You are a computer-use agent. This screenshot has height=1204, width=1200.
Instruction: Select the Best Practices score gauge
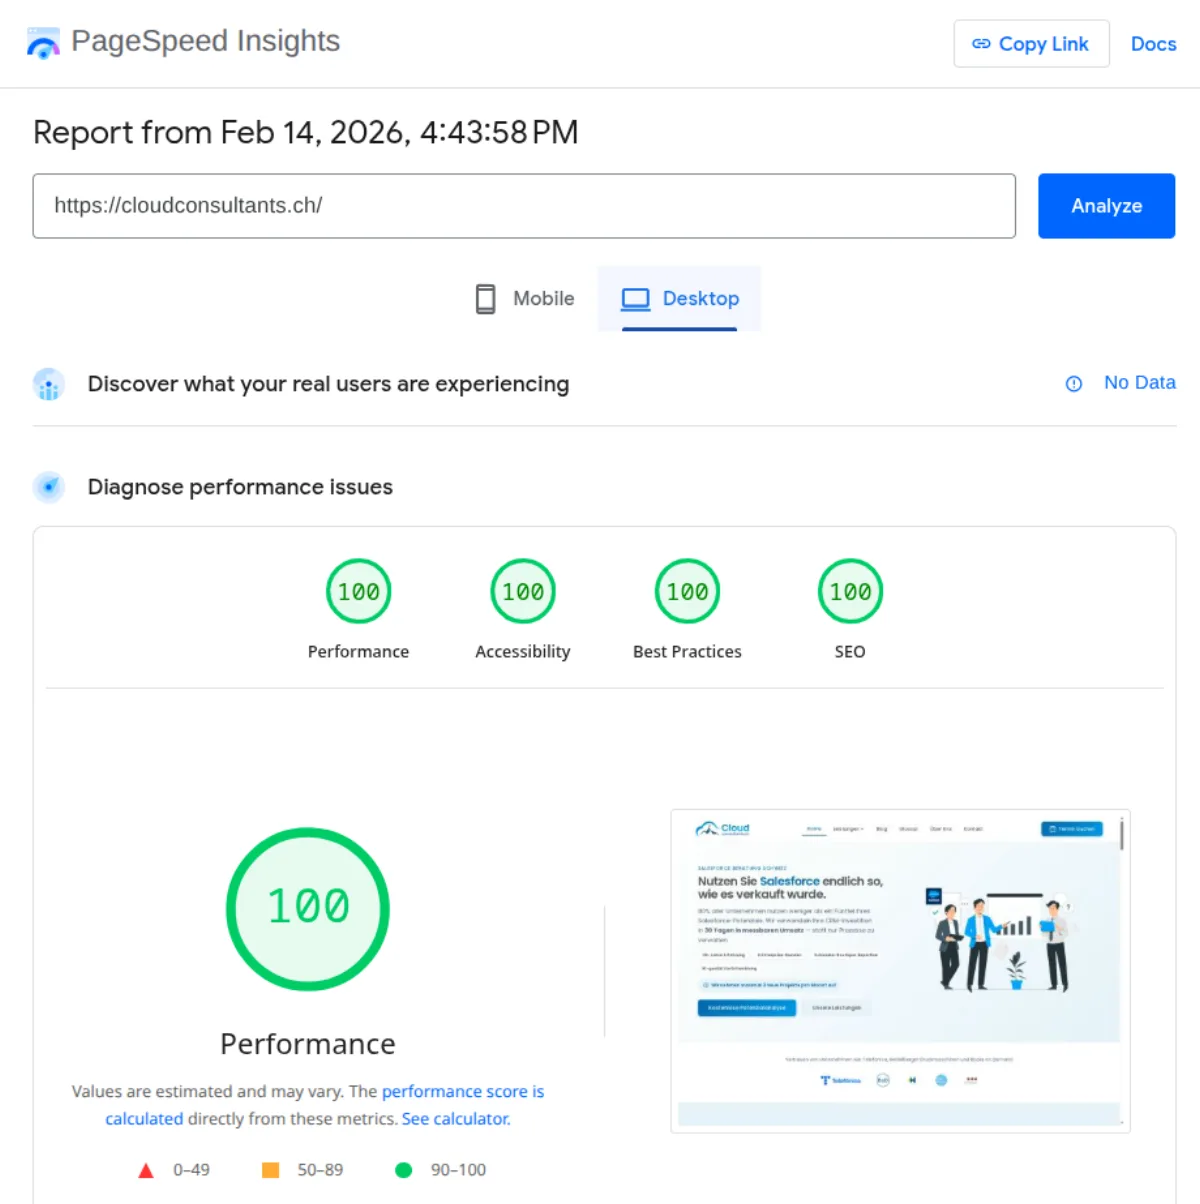(686, 591)
